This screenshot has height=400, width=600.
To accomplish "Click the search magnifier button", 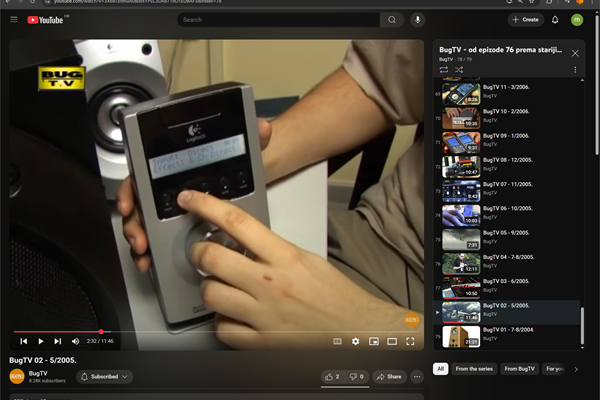I will (392, 19).
